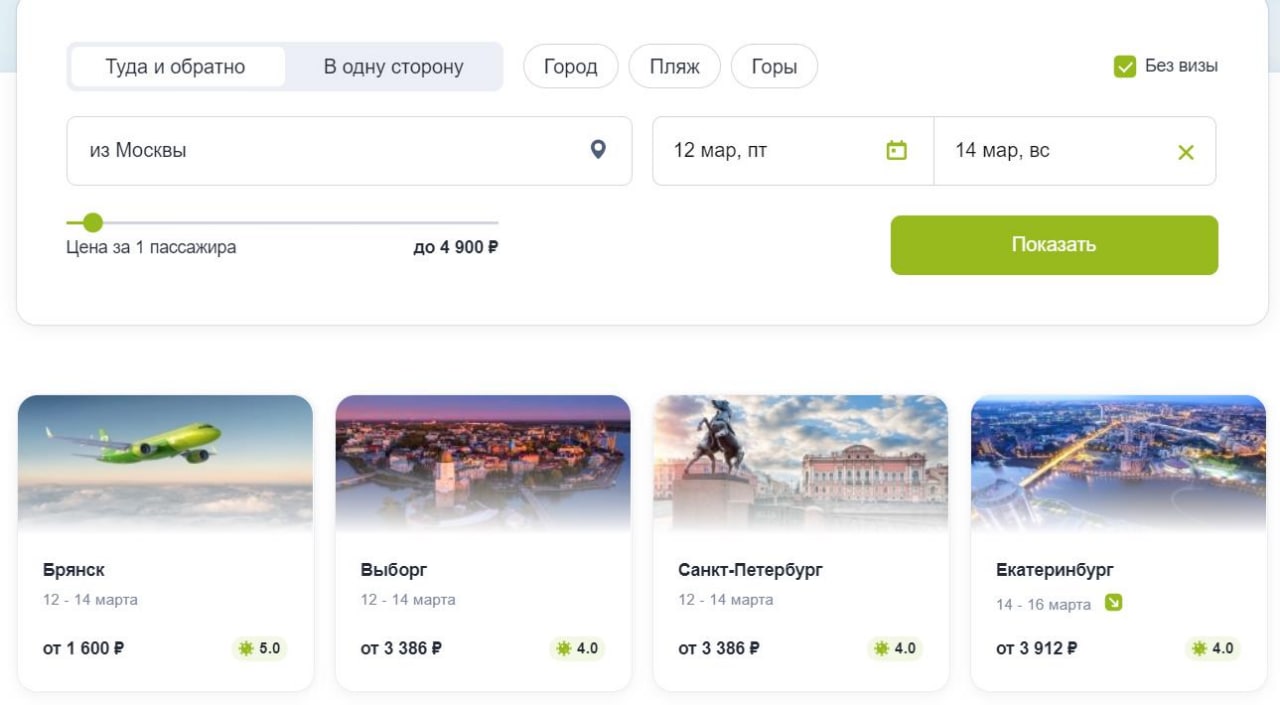Uncheck the Без визы checkbox

coord(1125,67)
